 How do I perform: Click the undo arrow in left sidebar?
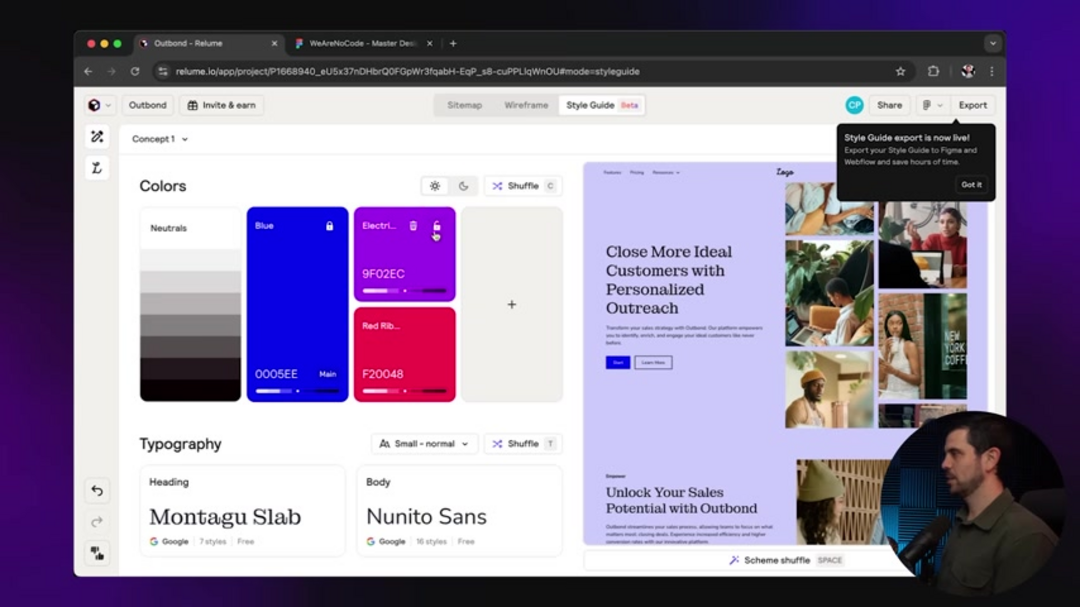click(97, 490)
